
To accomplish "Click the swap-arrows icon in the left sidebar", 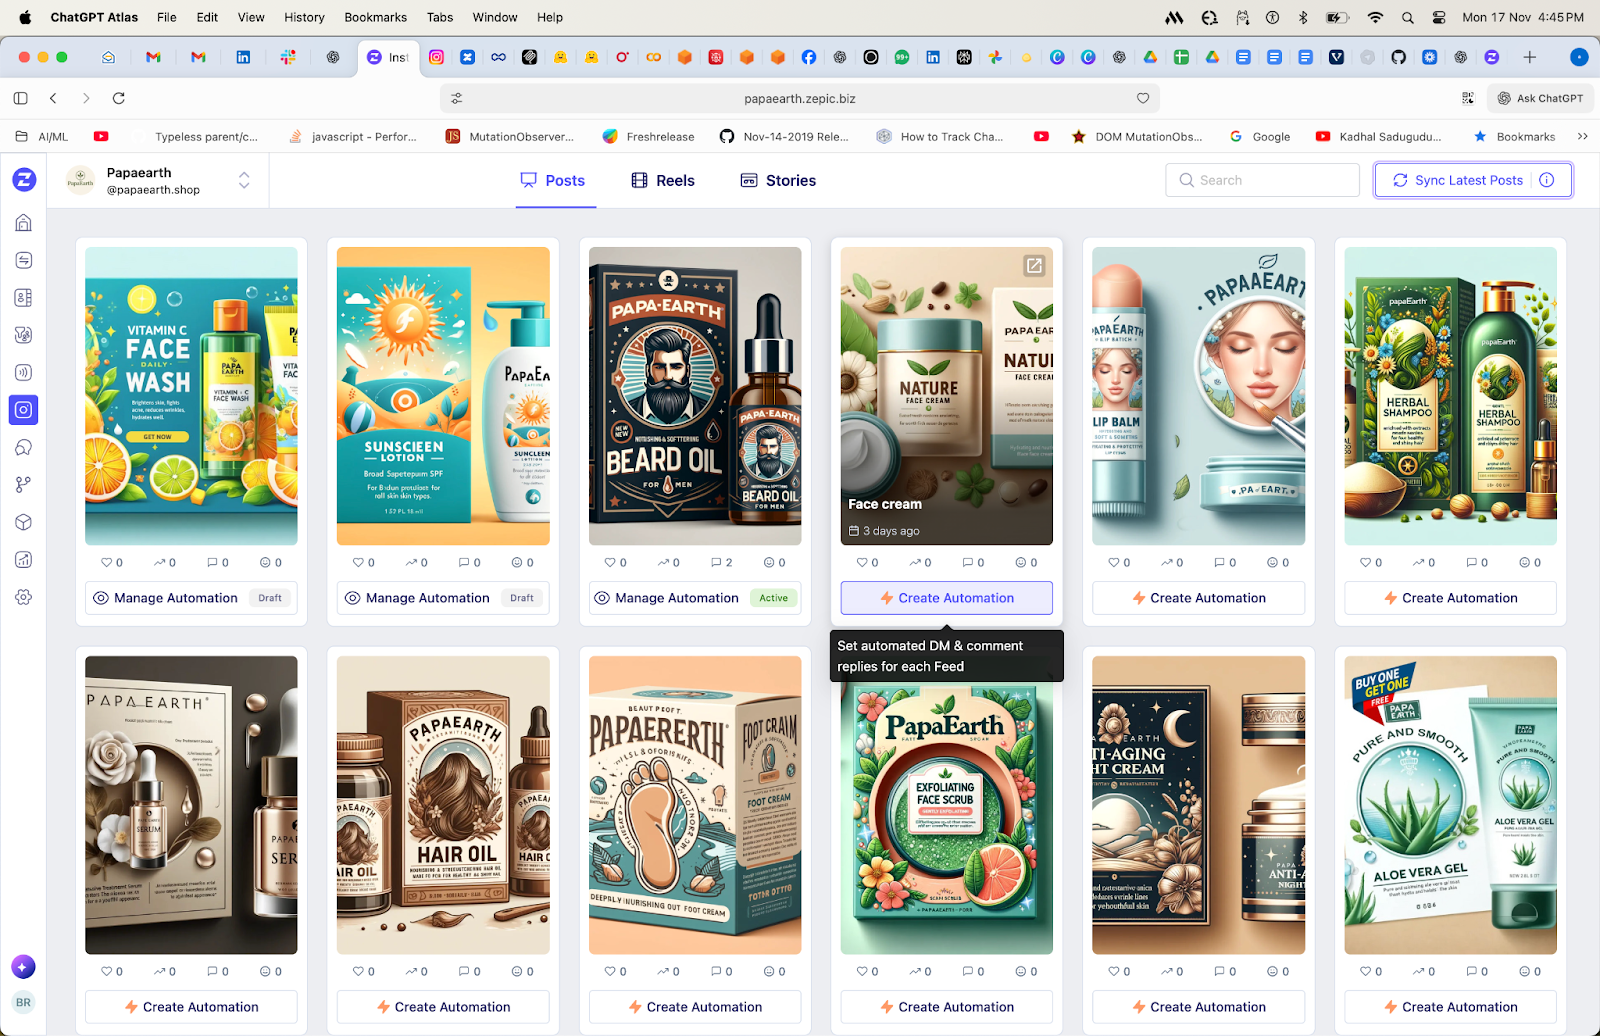I will click(x=24, y=260).
